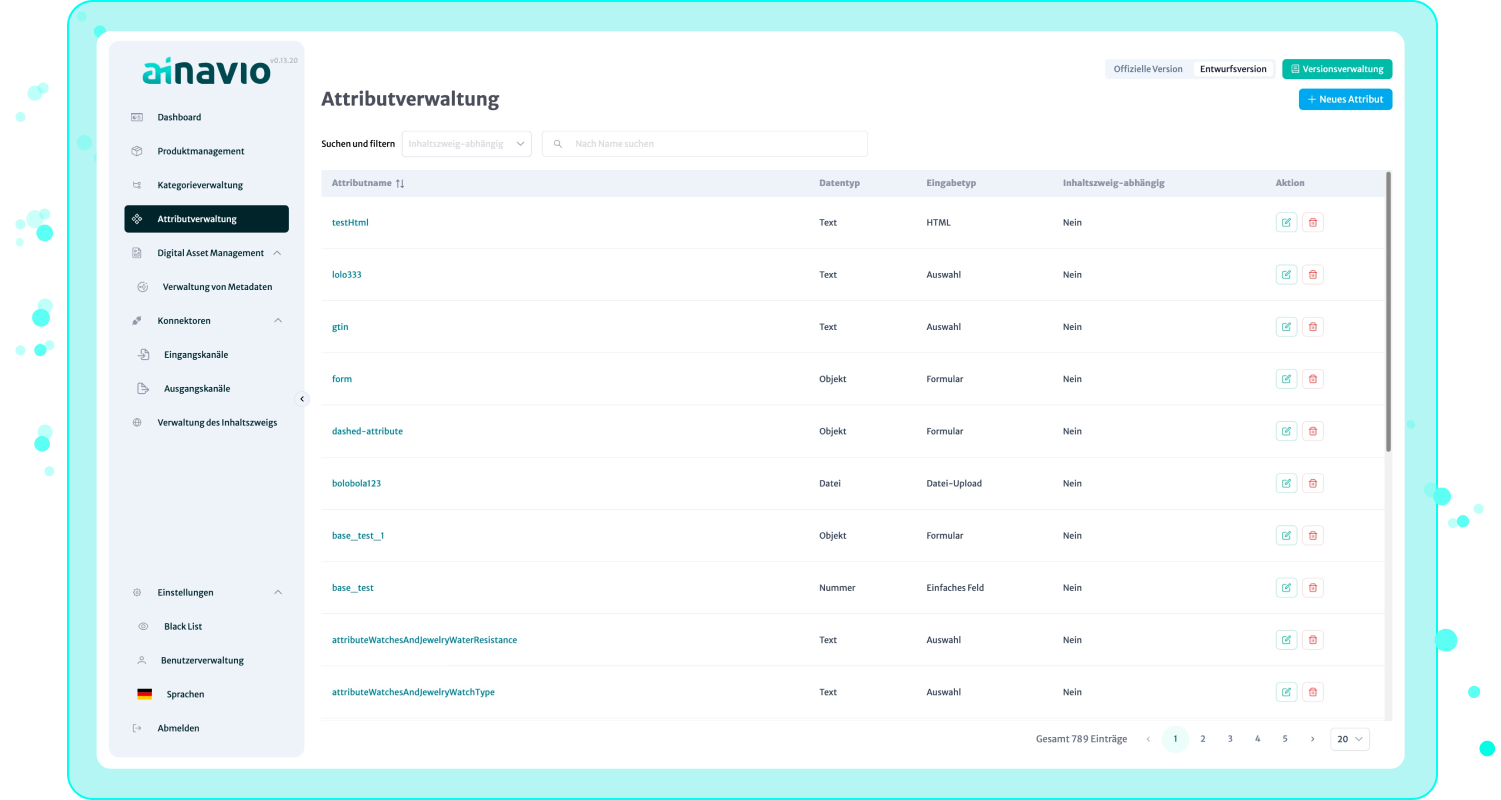Click the Abmelden logout icon
Image resolution: width=1501 pixels, height=800 pixels.
click(x=137, y=728)
